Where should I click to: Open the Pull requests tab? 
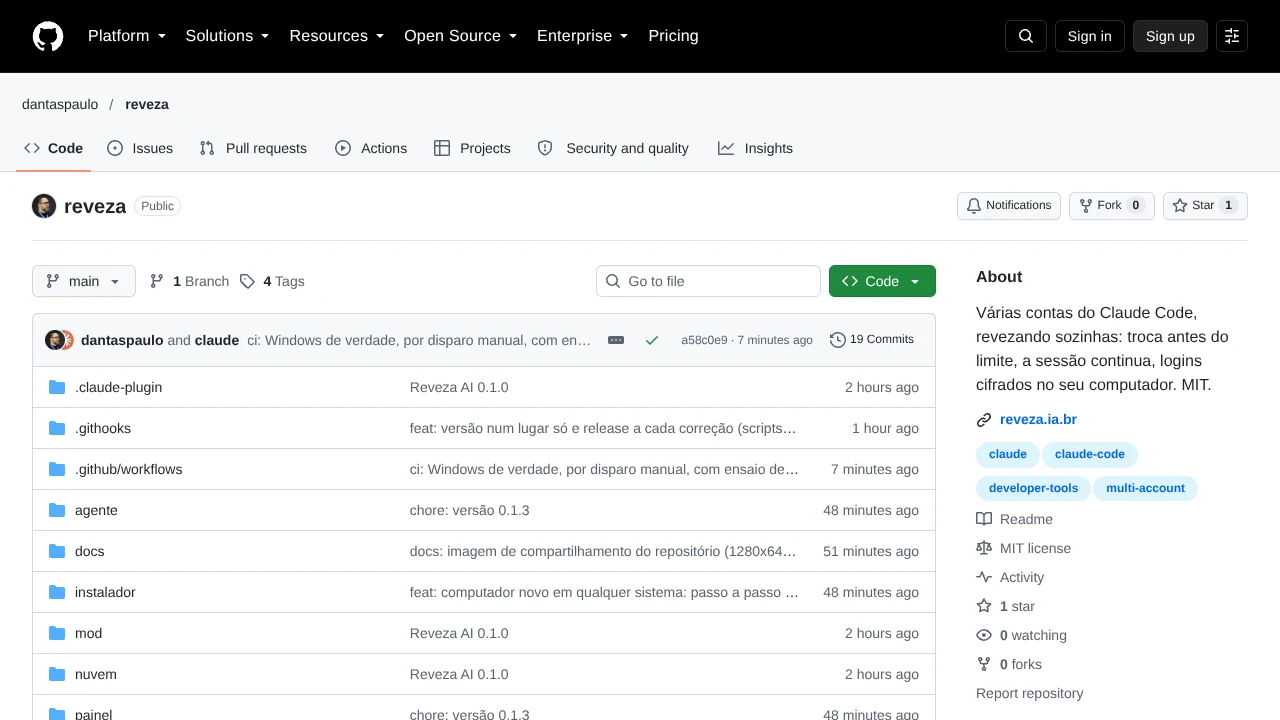click(x=253, y=148)
